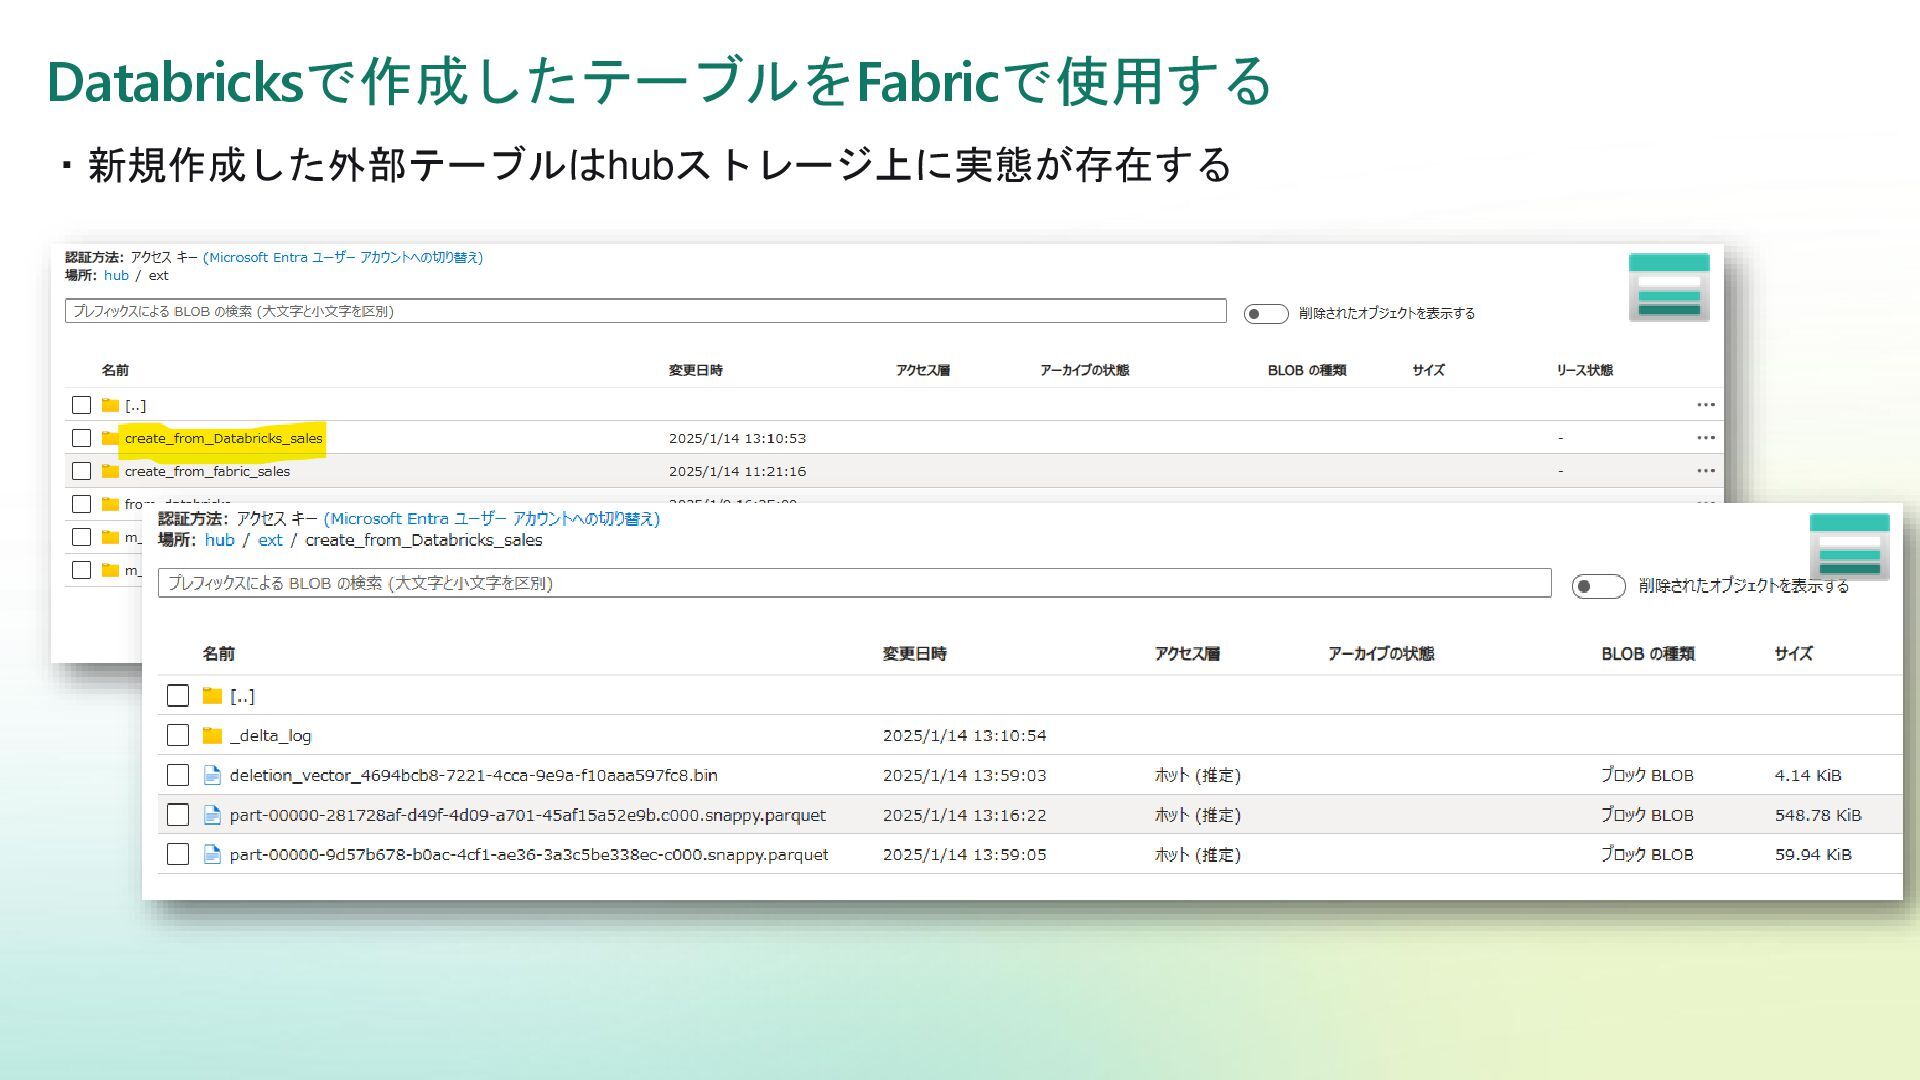Open the ellipsis menu for the back [..] row
This screenshot has width=1920, height=1080.
(1705, 405)
